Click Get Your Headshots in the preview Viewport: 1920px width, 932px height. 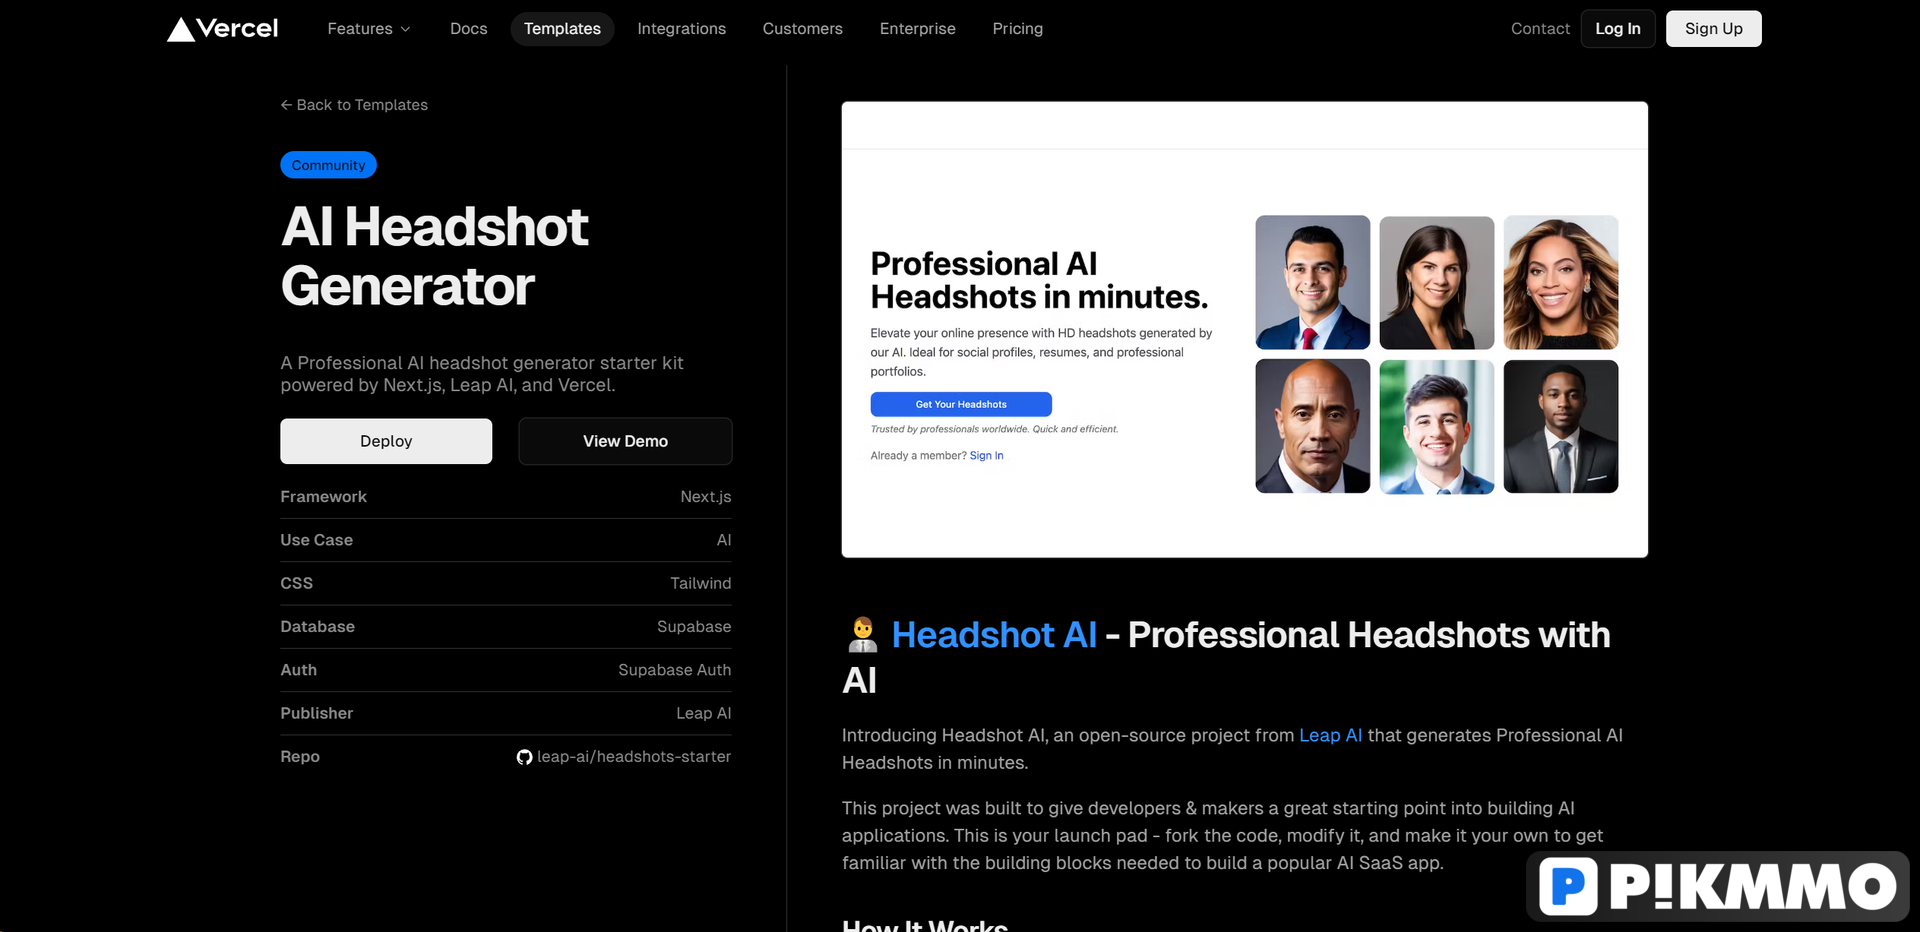[x=961, y=404]
